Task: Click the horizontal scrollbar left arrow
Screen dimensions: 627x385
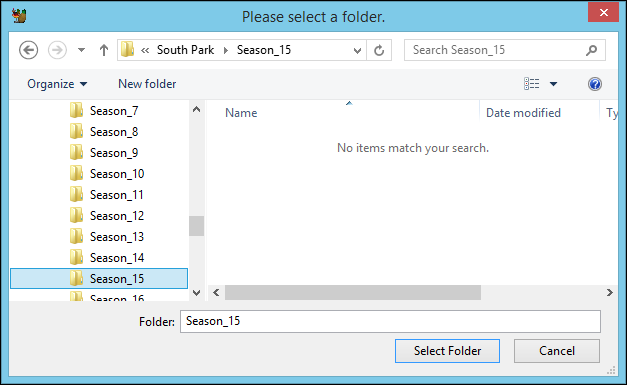Action: 216,293
